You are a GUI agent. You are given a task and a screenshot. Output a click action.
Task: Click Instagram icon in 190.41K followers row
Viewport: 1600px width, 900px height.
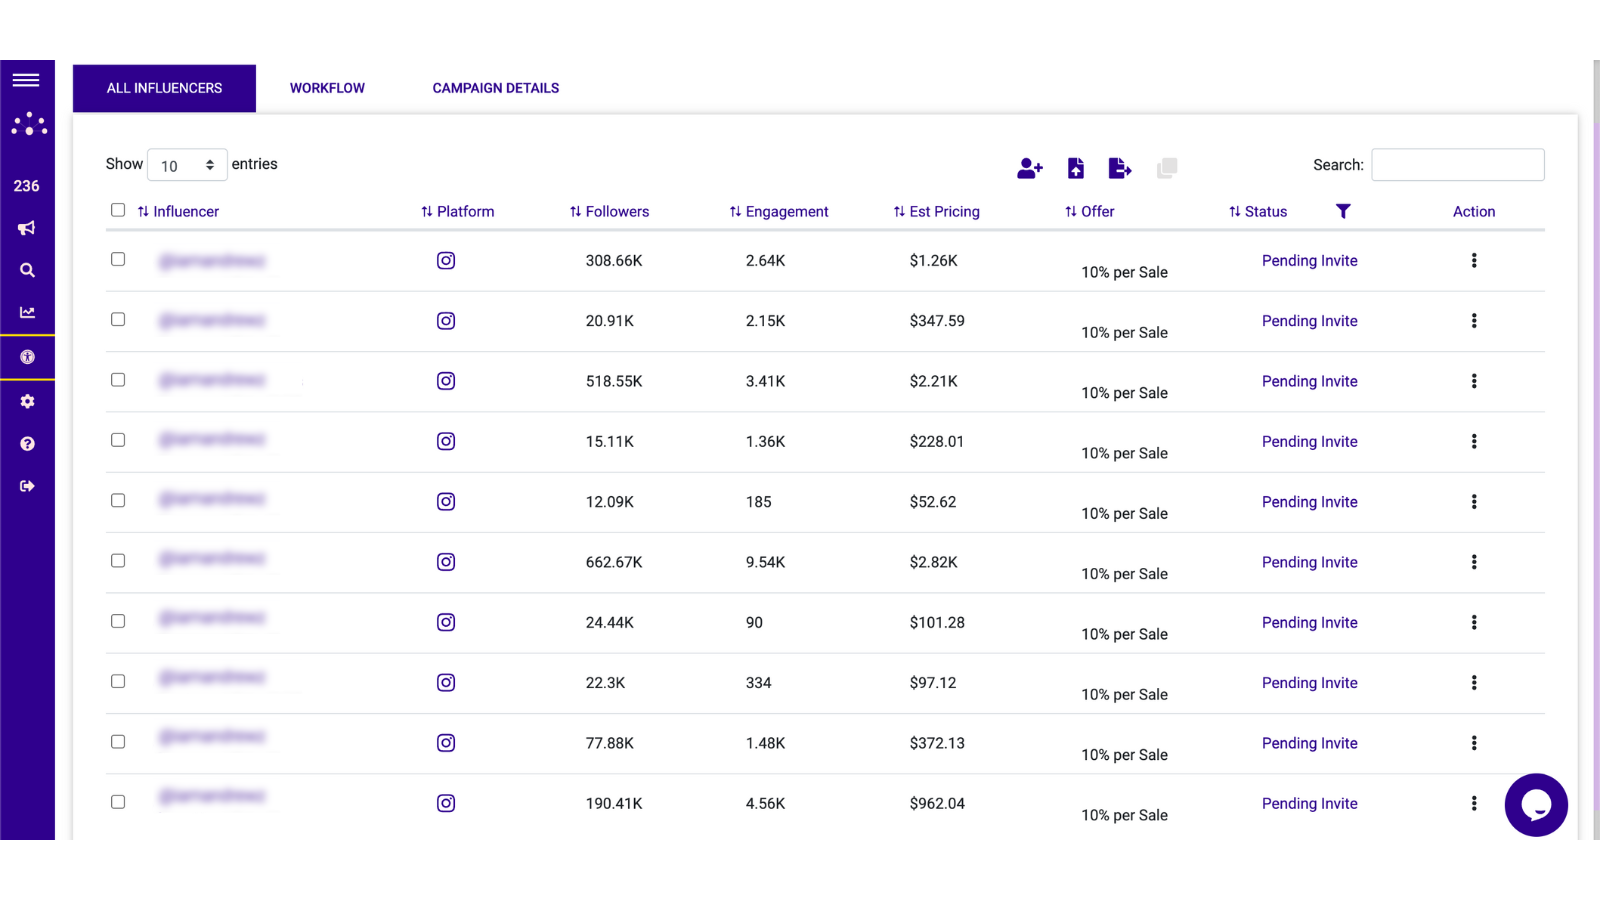[446, 803]
